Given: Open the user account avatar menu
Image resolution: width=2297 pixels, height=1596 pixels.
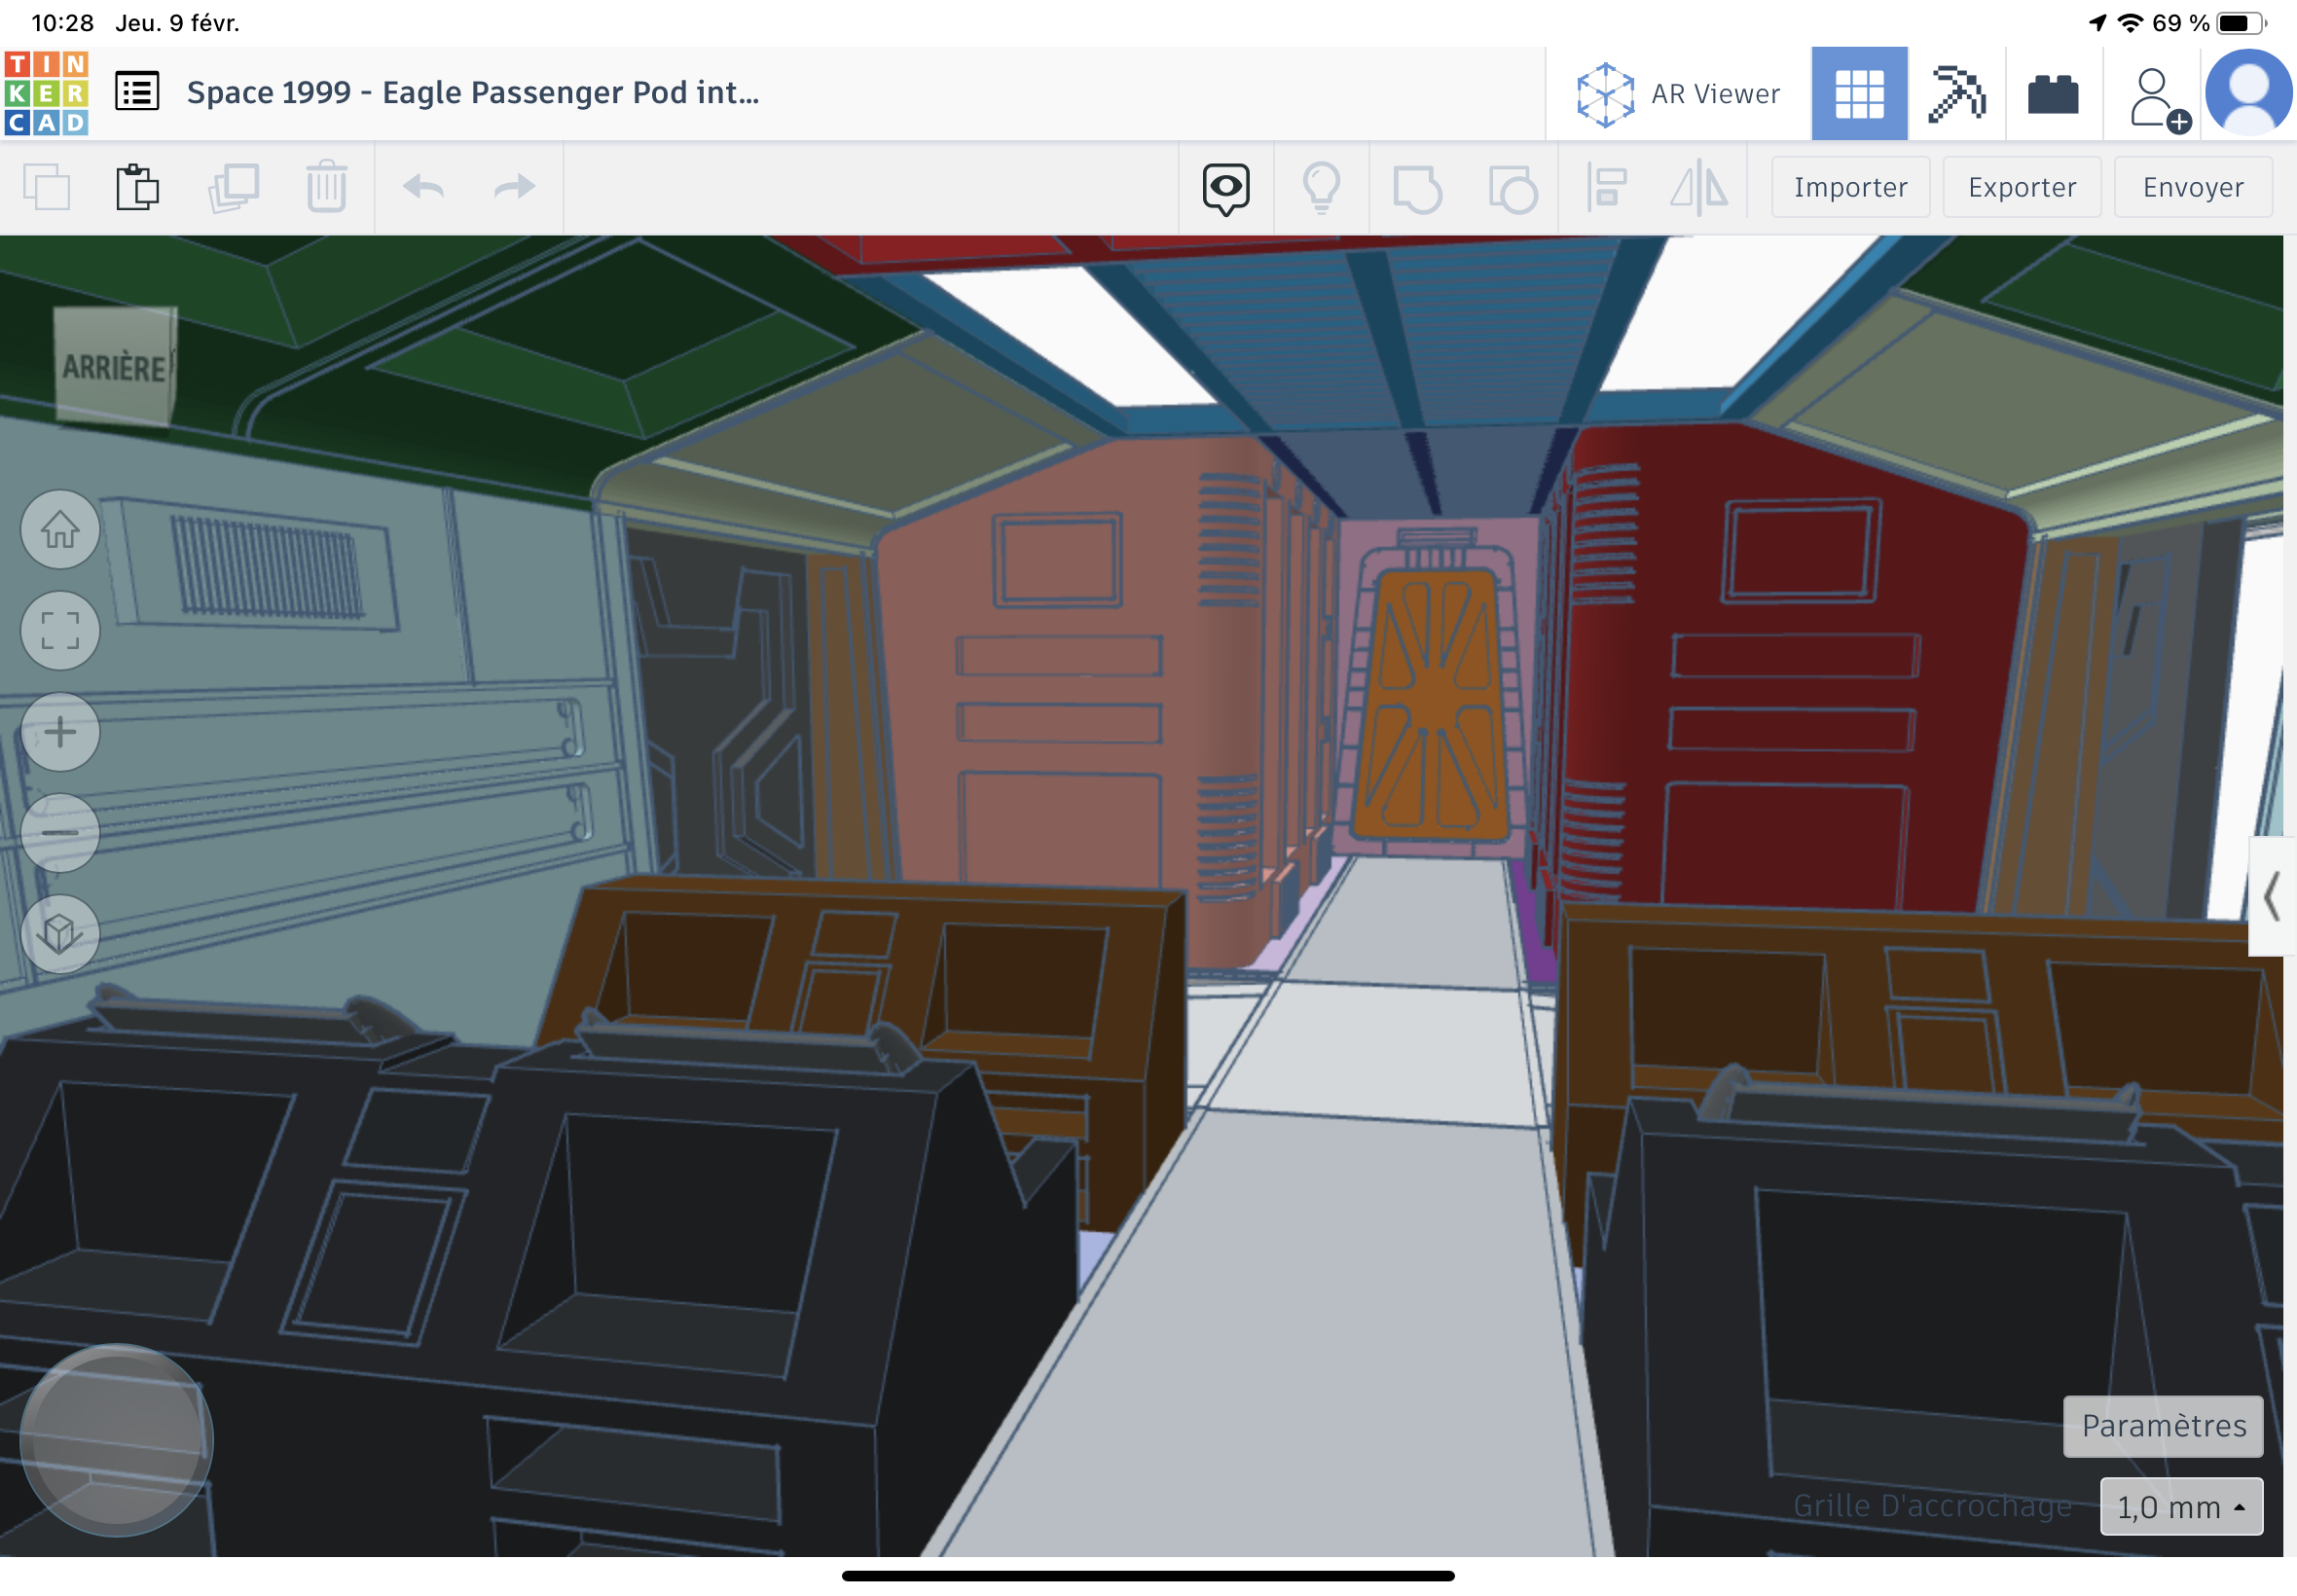Looking at the screenshot, I should click(x=2248, y=94).
